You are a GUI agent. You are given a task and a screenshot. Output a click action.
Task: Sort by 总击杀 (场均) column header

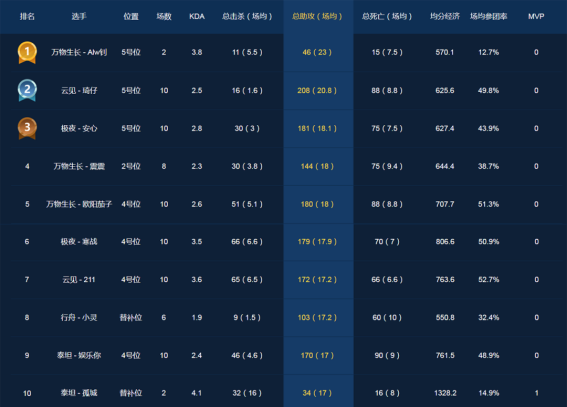[x=247, y=16]
